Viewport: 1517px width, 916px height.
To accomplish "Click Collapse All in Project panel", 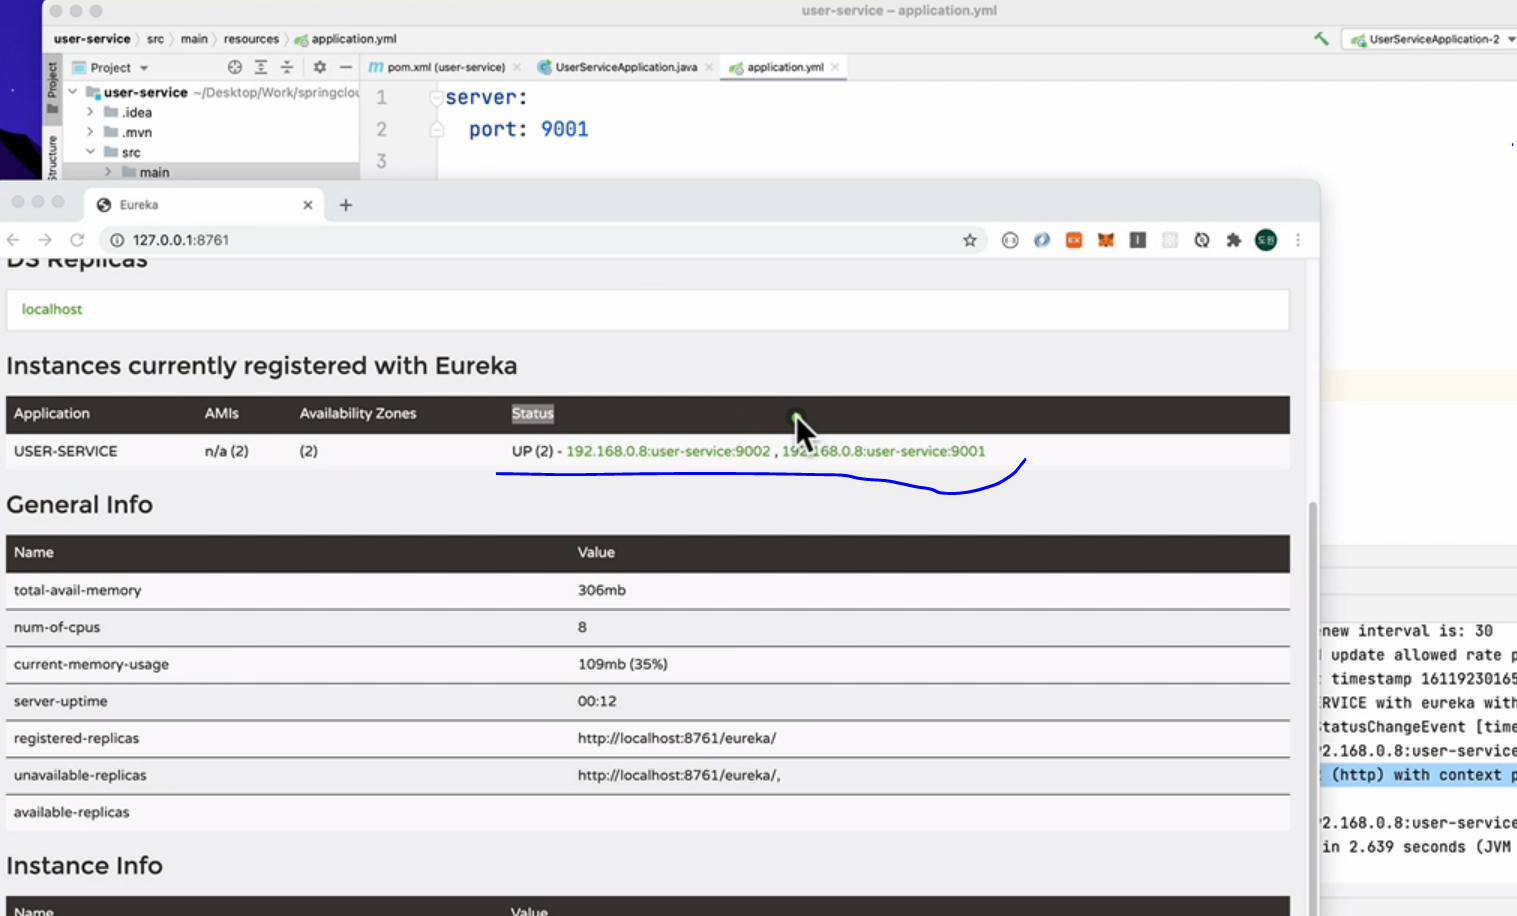I will pyautogui.click(x=287, y=67).
